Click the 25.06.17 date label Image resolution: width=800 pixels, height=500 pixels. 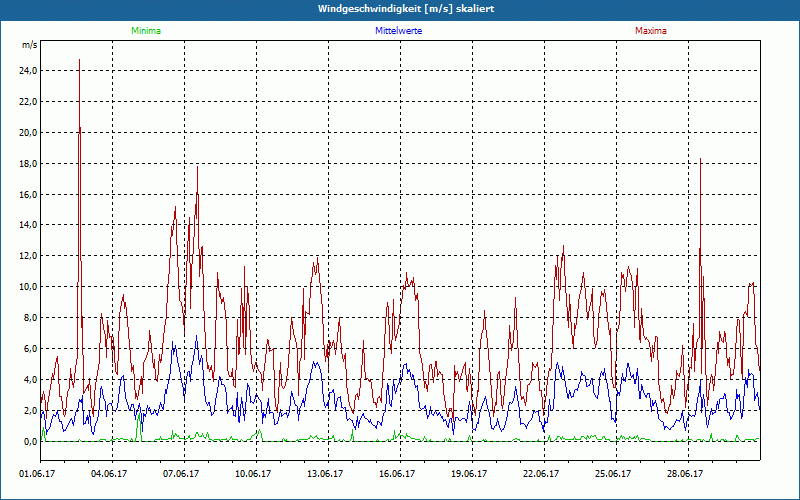point(613,474)
